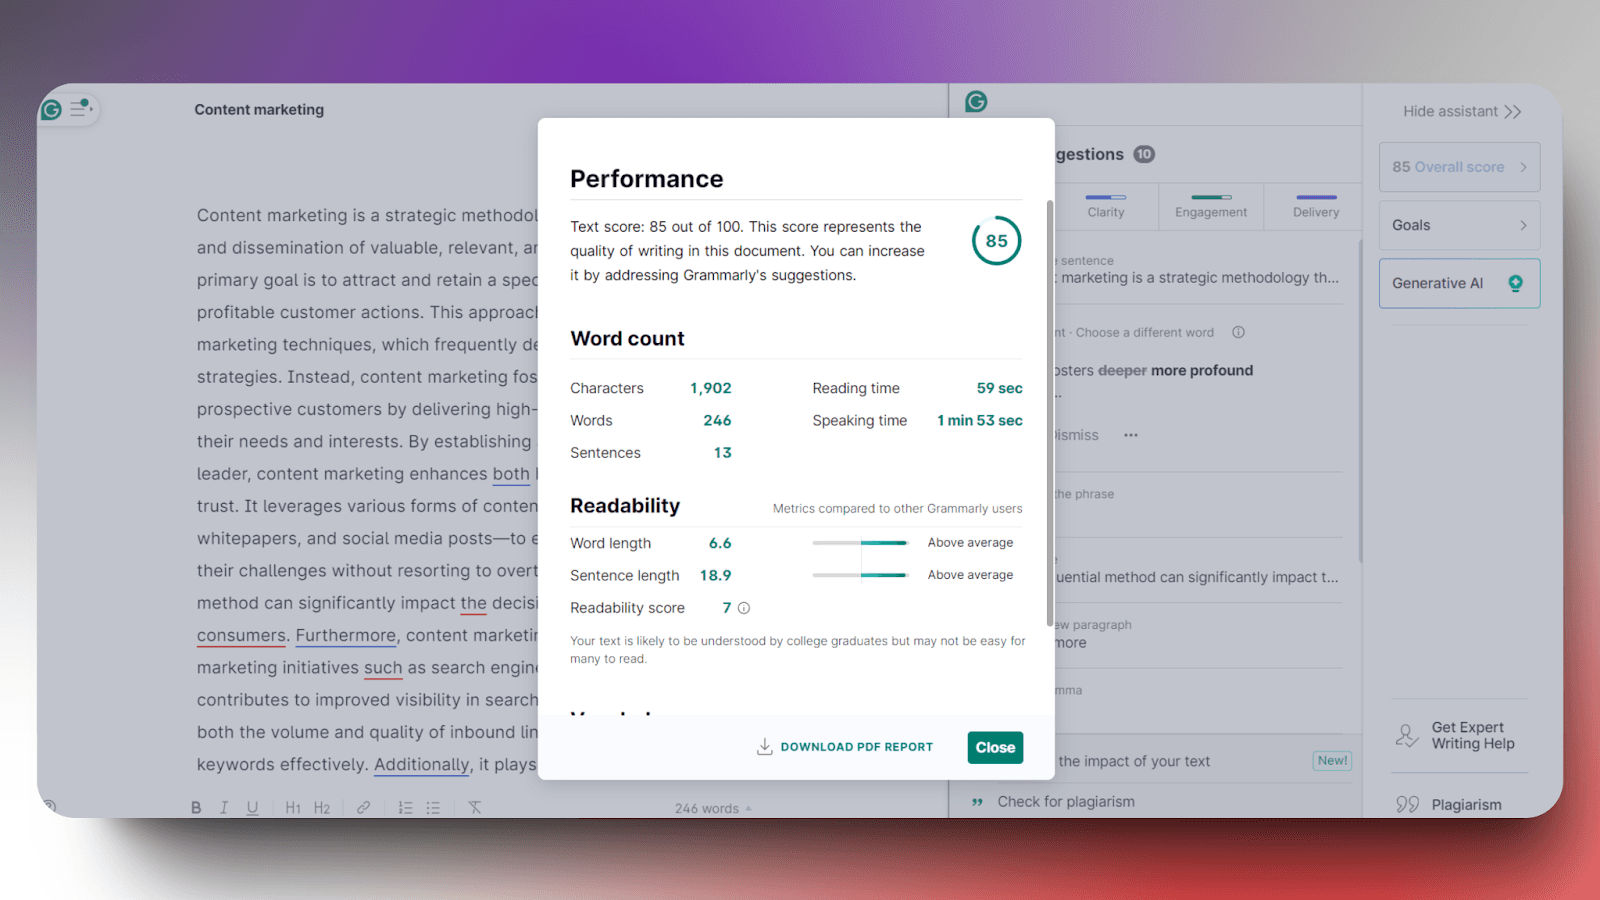The image size is (1600, 900).
Task: Apply H2 heading style
Action: tap(322, 808)
